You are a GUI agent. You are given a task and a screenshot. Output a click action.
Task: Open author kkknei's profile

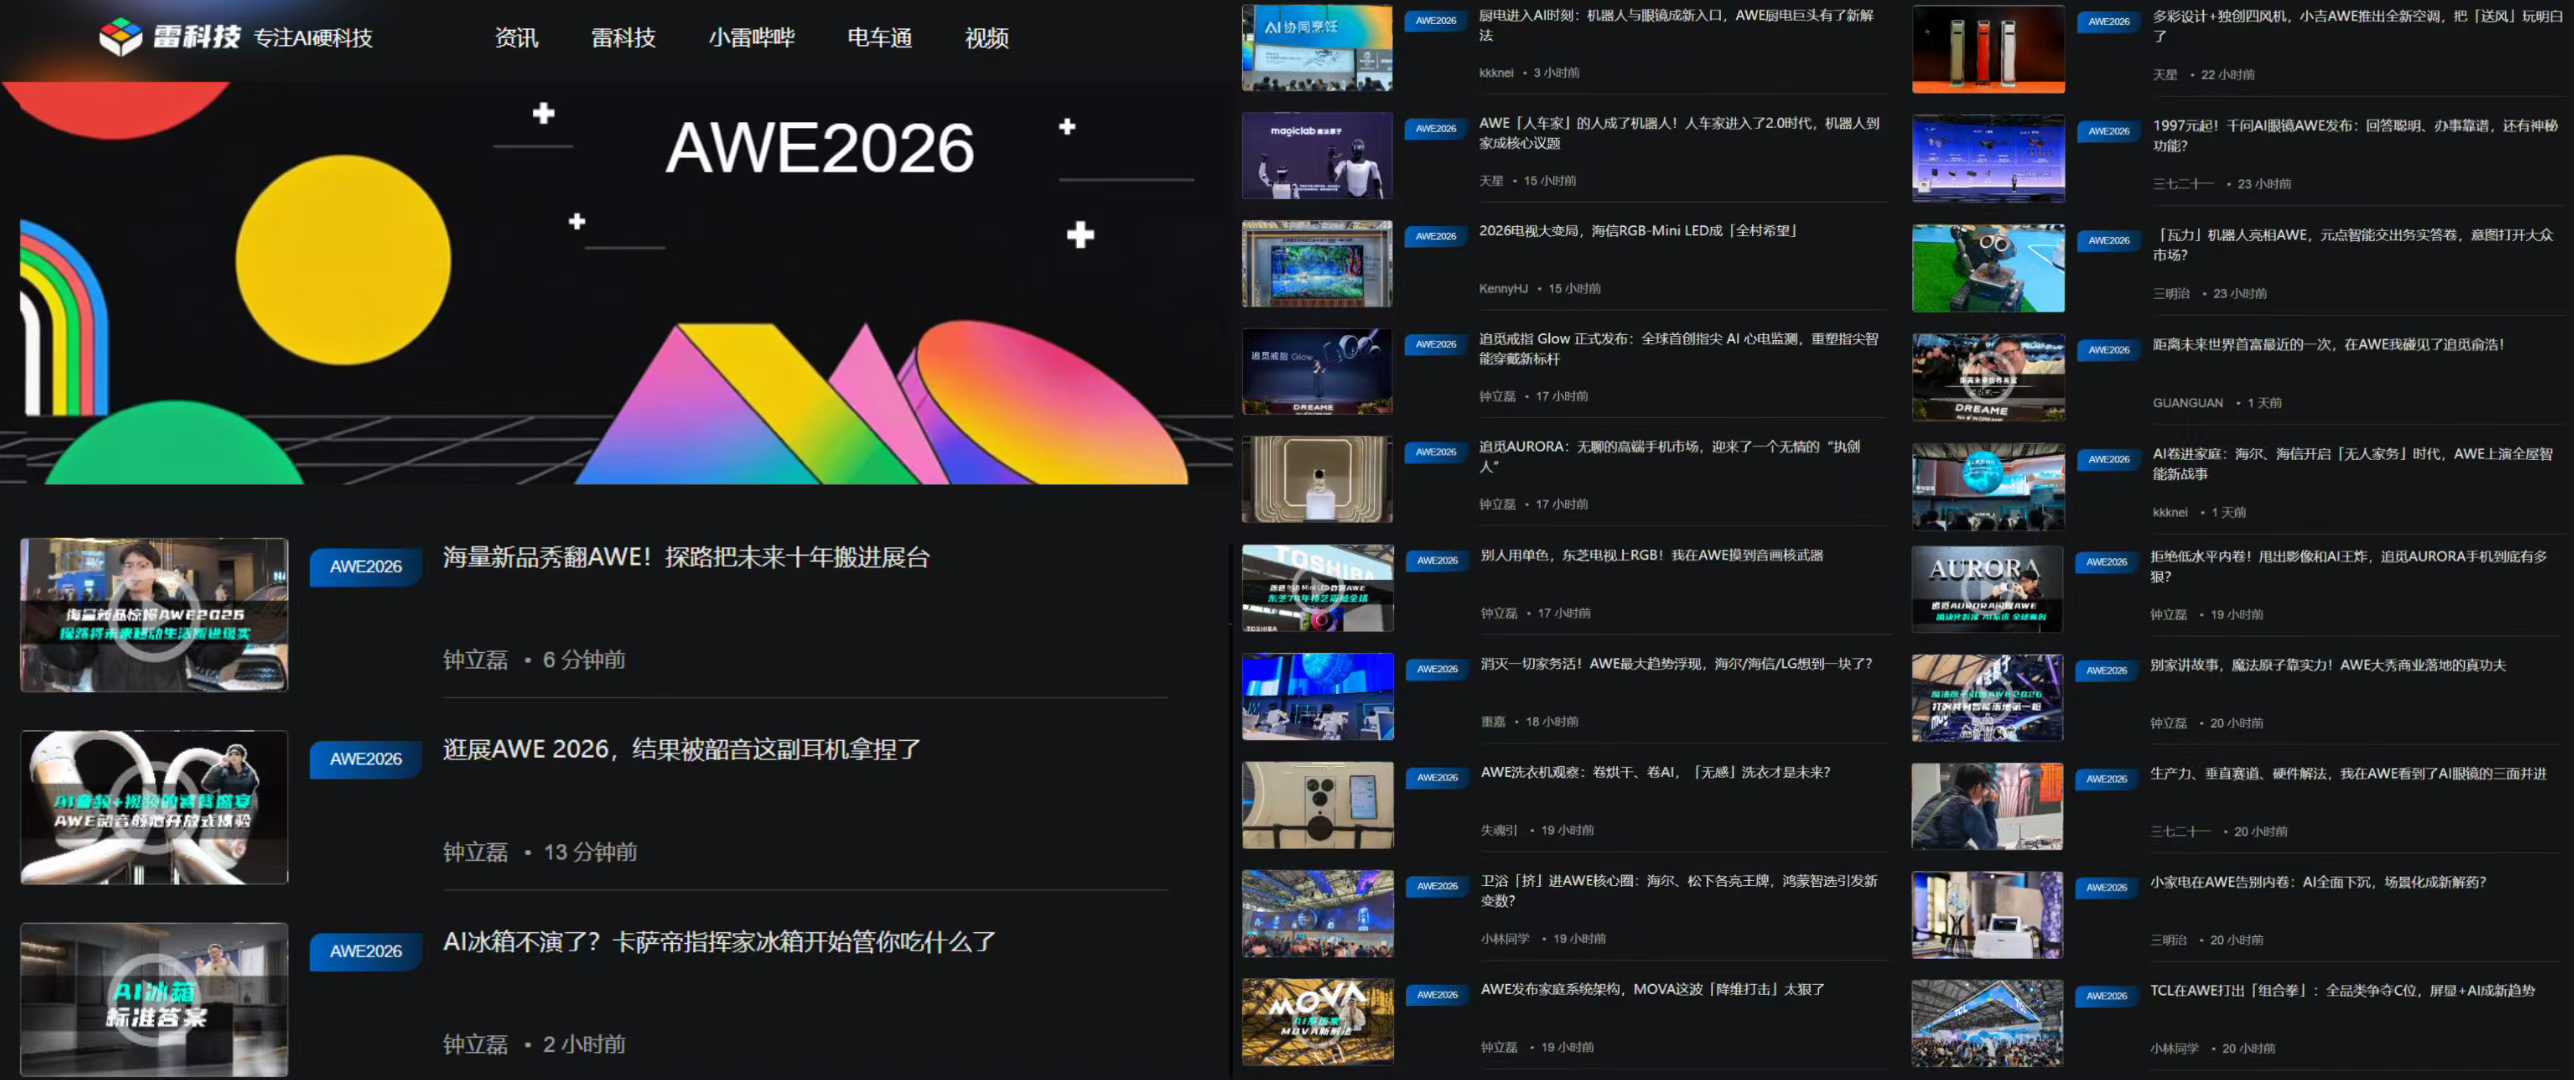1496,73
